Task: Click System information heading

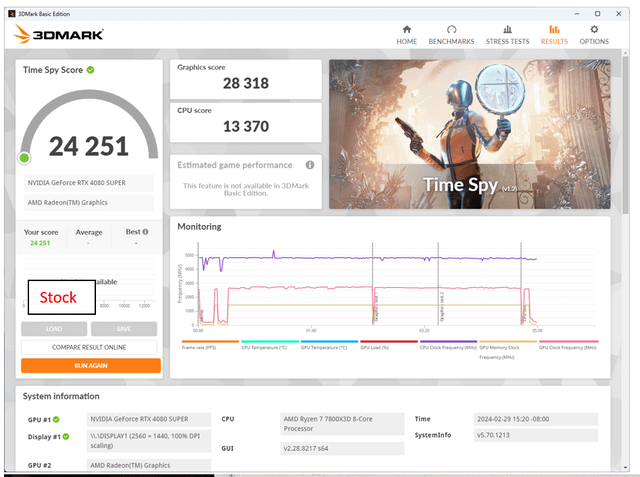Action: 61,396
